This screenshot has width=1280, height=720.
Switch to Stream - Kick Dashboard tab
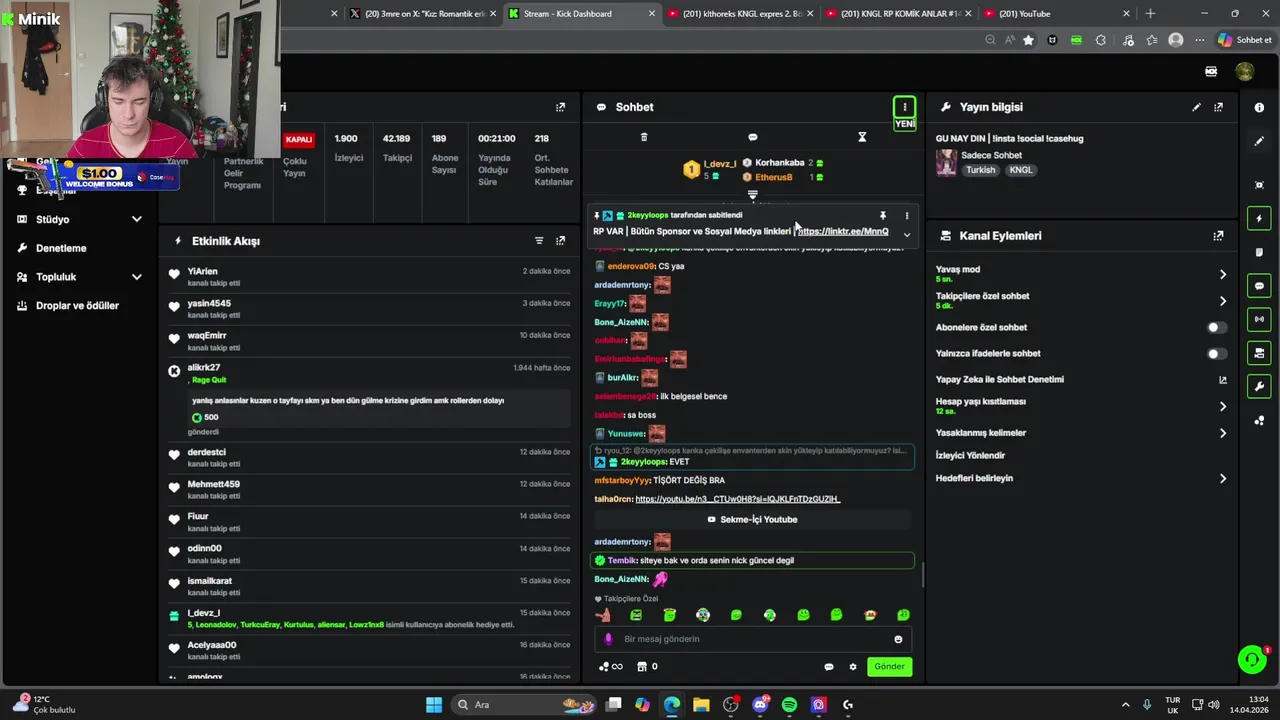(581, 14)
